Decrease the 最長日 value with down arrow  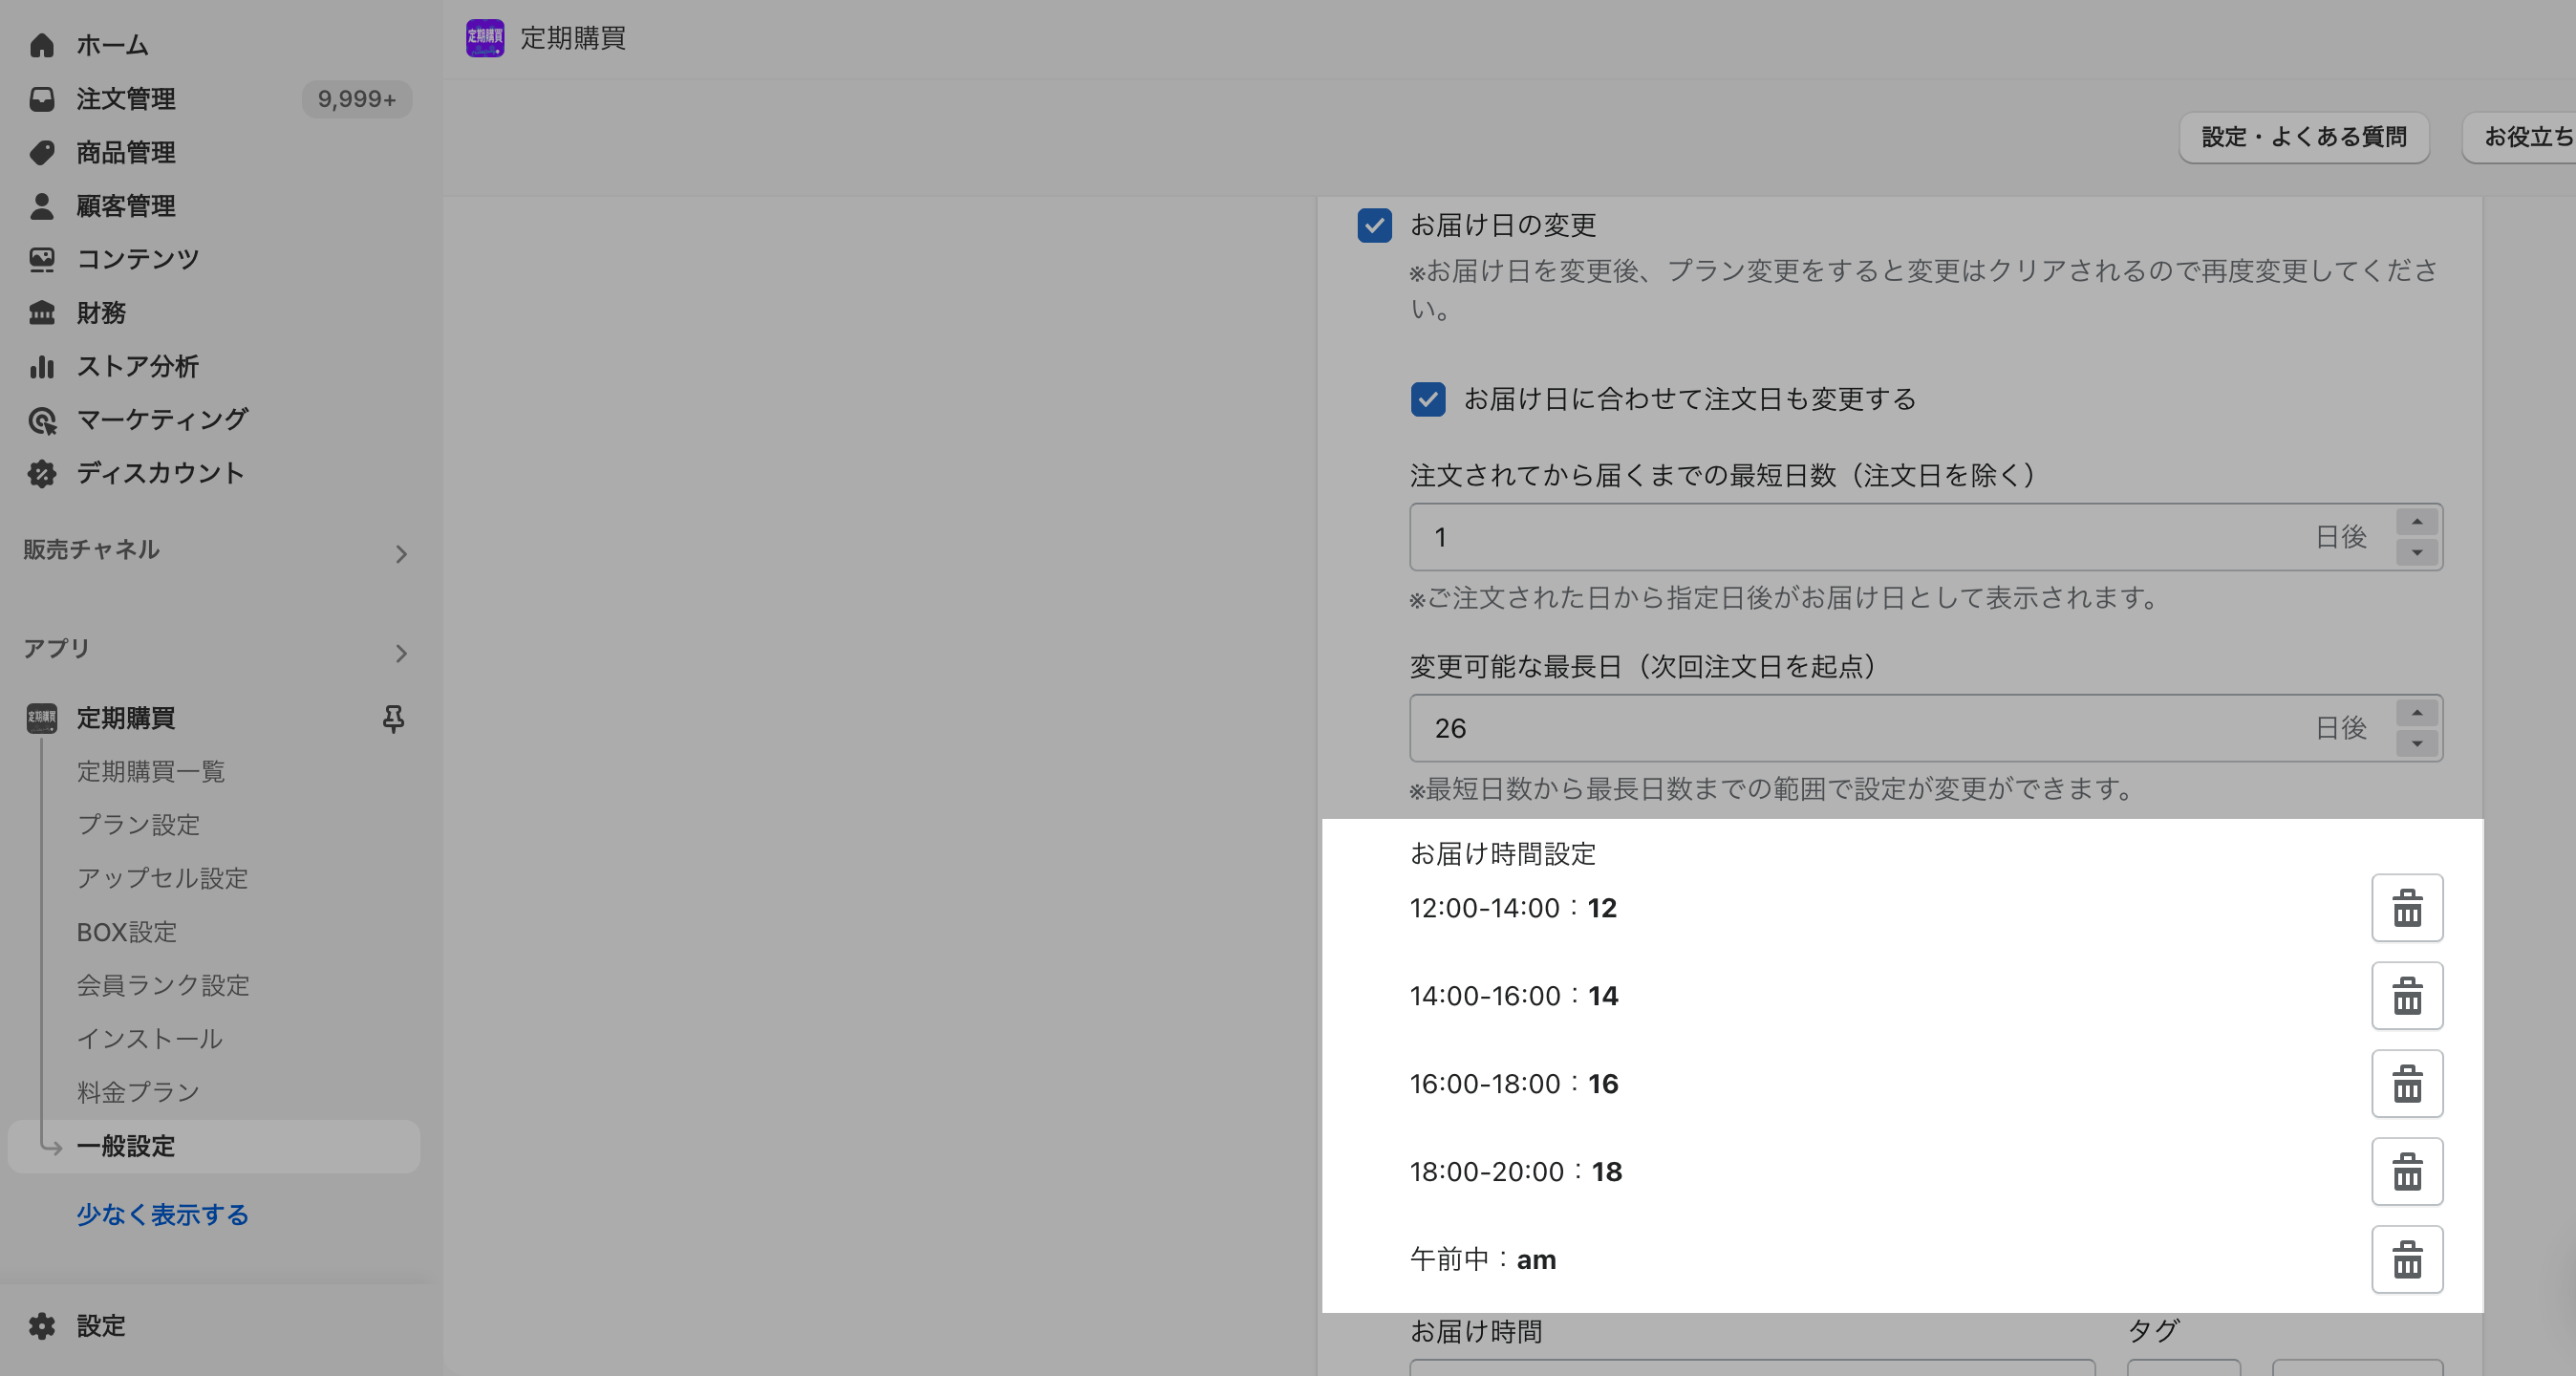(2416, 744)
